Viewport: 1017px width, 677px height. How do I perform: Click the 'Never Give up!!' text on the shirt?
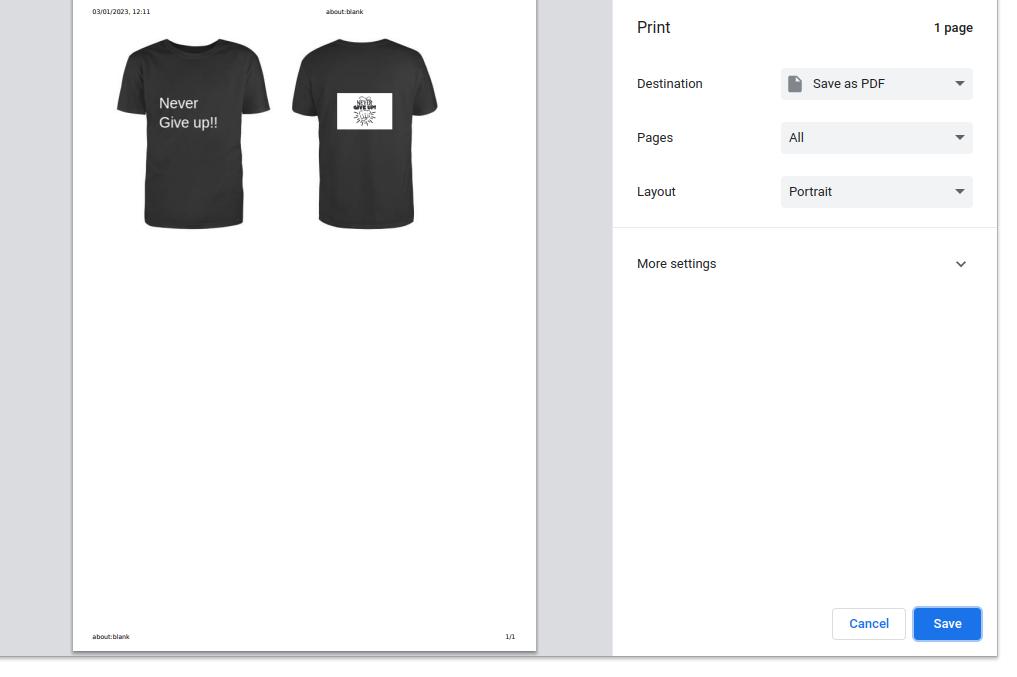188,113
